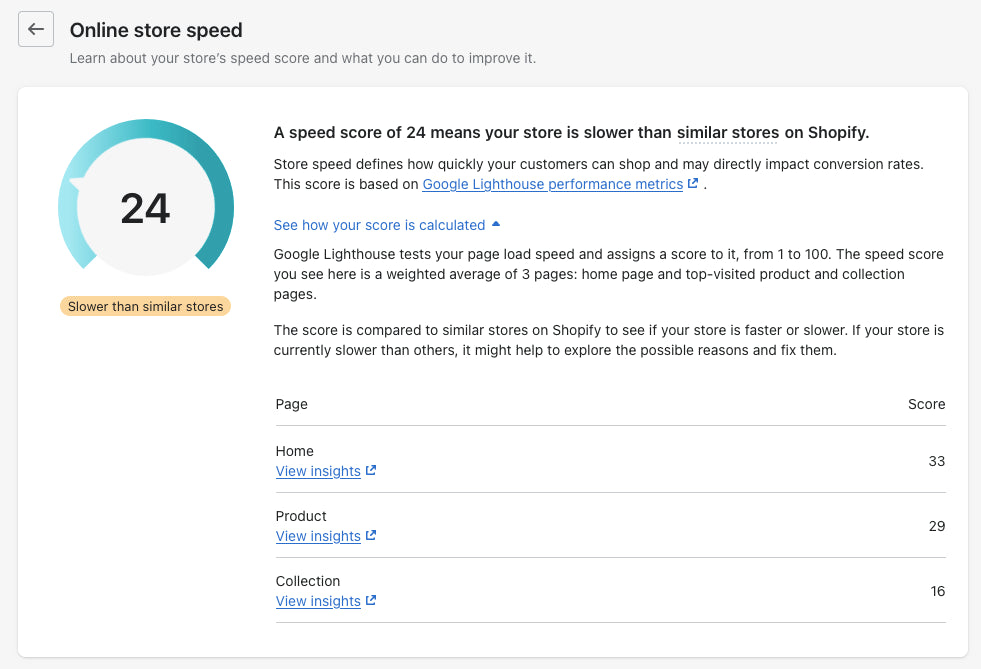Click external icon beside Product View insights
Image resolution: width=981 pixels, height=669 pixels.
click(x=371, y=536)
